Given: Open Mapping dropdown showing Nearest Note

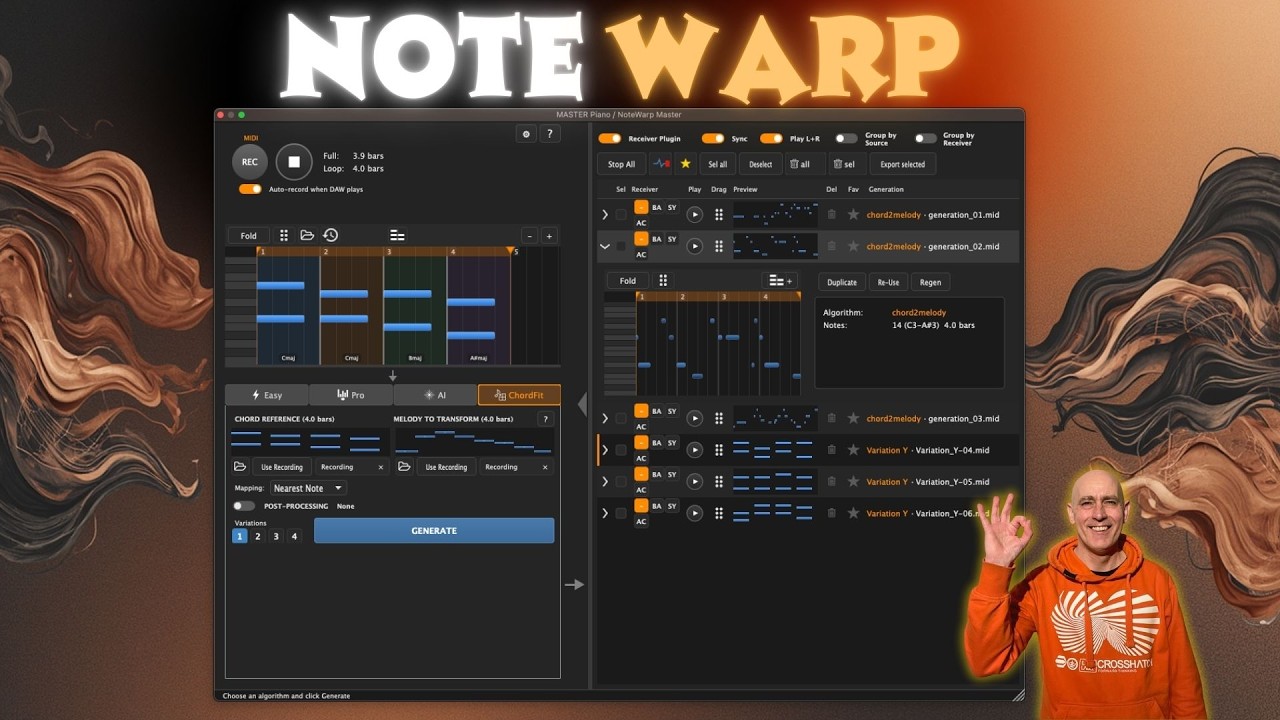Looking at the screenshot, I should pyautogui.click(x=308, y=488).
